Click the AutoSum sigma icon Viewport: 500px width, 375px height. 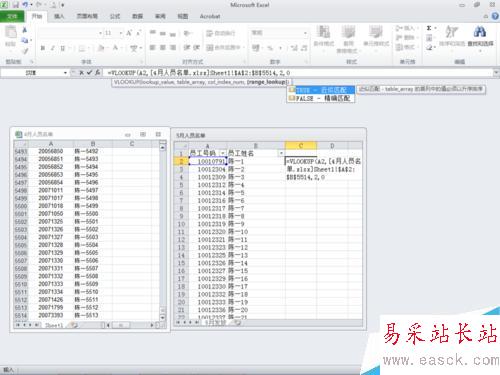tap(429, 28)
